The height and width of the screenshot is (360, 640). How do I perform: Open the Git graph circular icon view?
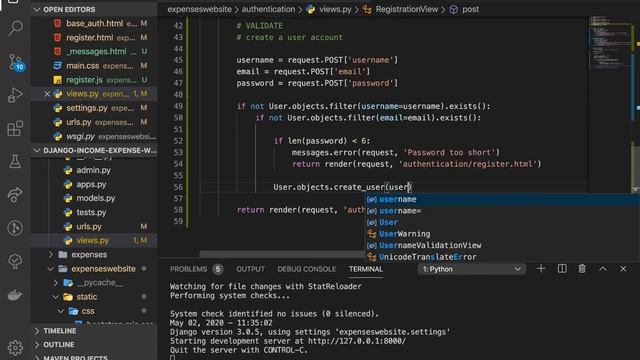point(15,228)
